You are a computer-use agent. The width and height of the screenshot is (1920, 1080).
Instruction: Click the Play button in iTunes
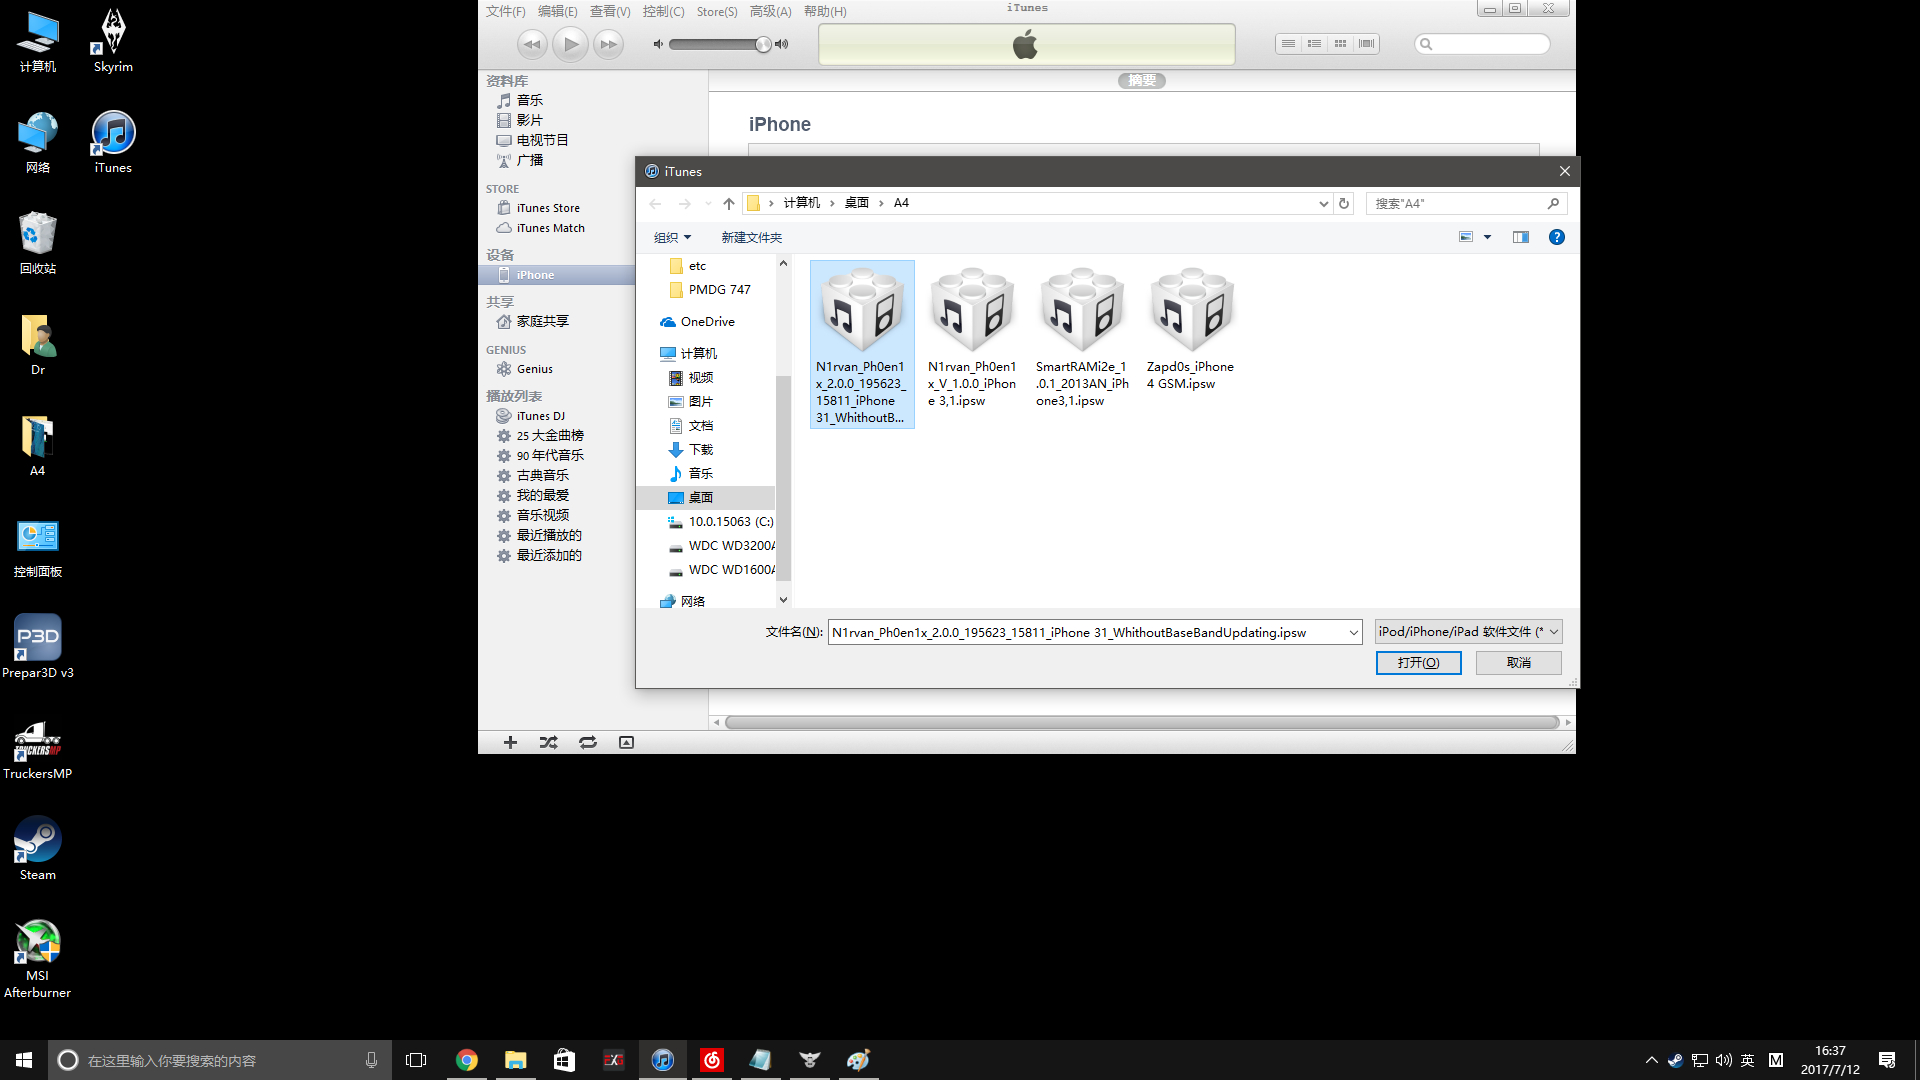tap(570, 44)
